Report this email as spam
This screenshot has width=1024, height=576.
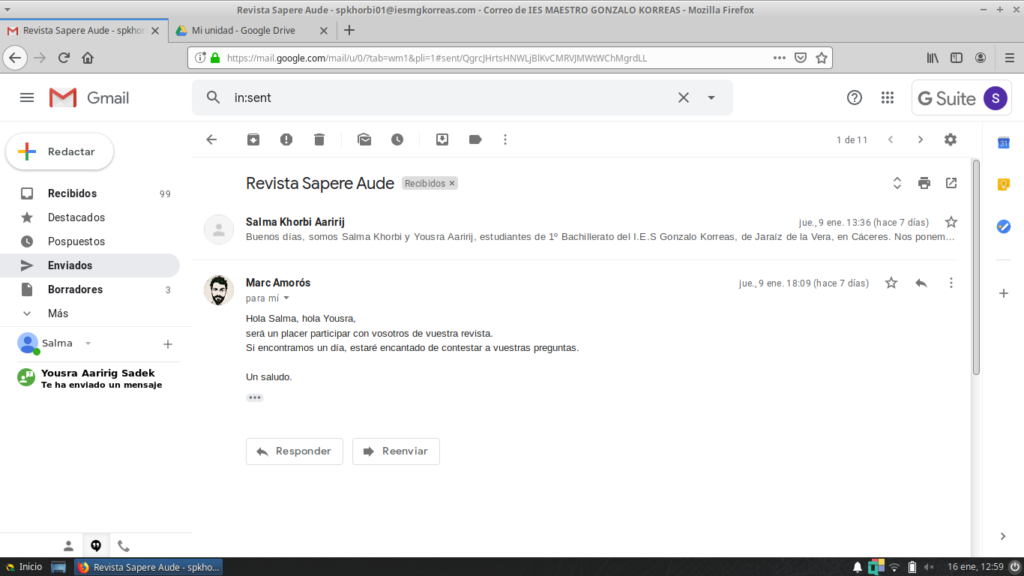point(286,140)
